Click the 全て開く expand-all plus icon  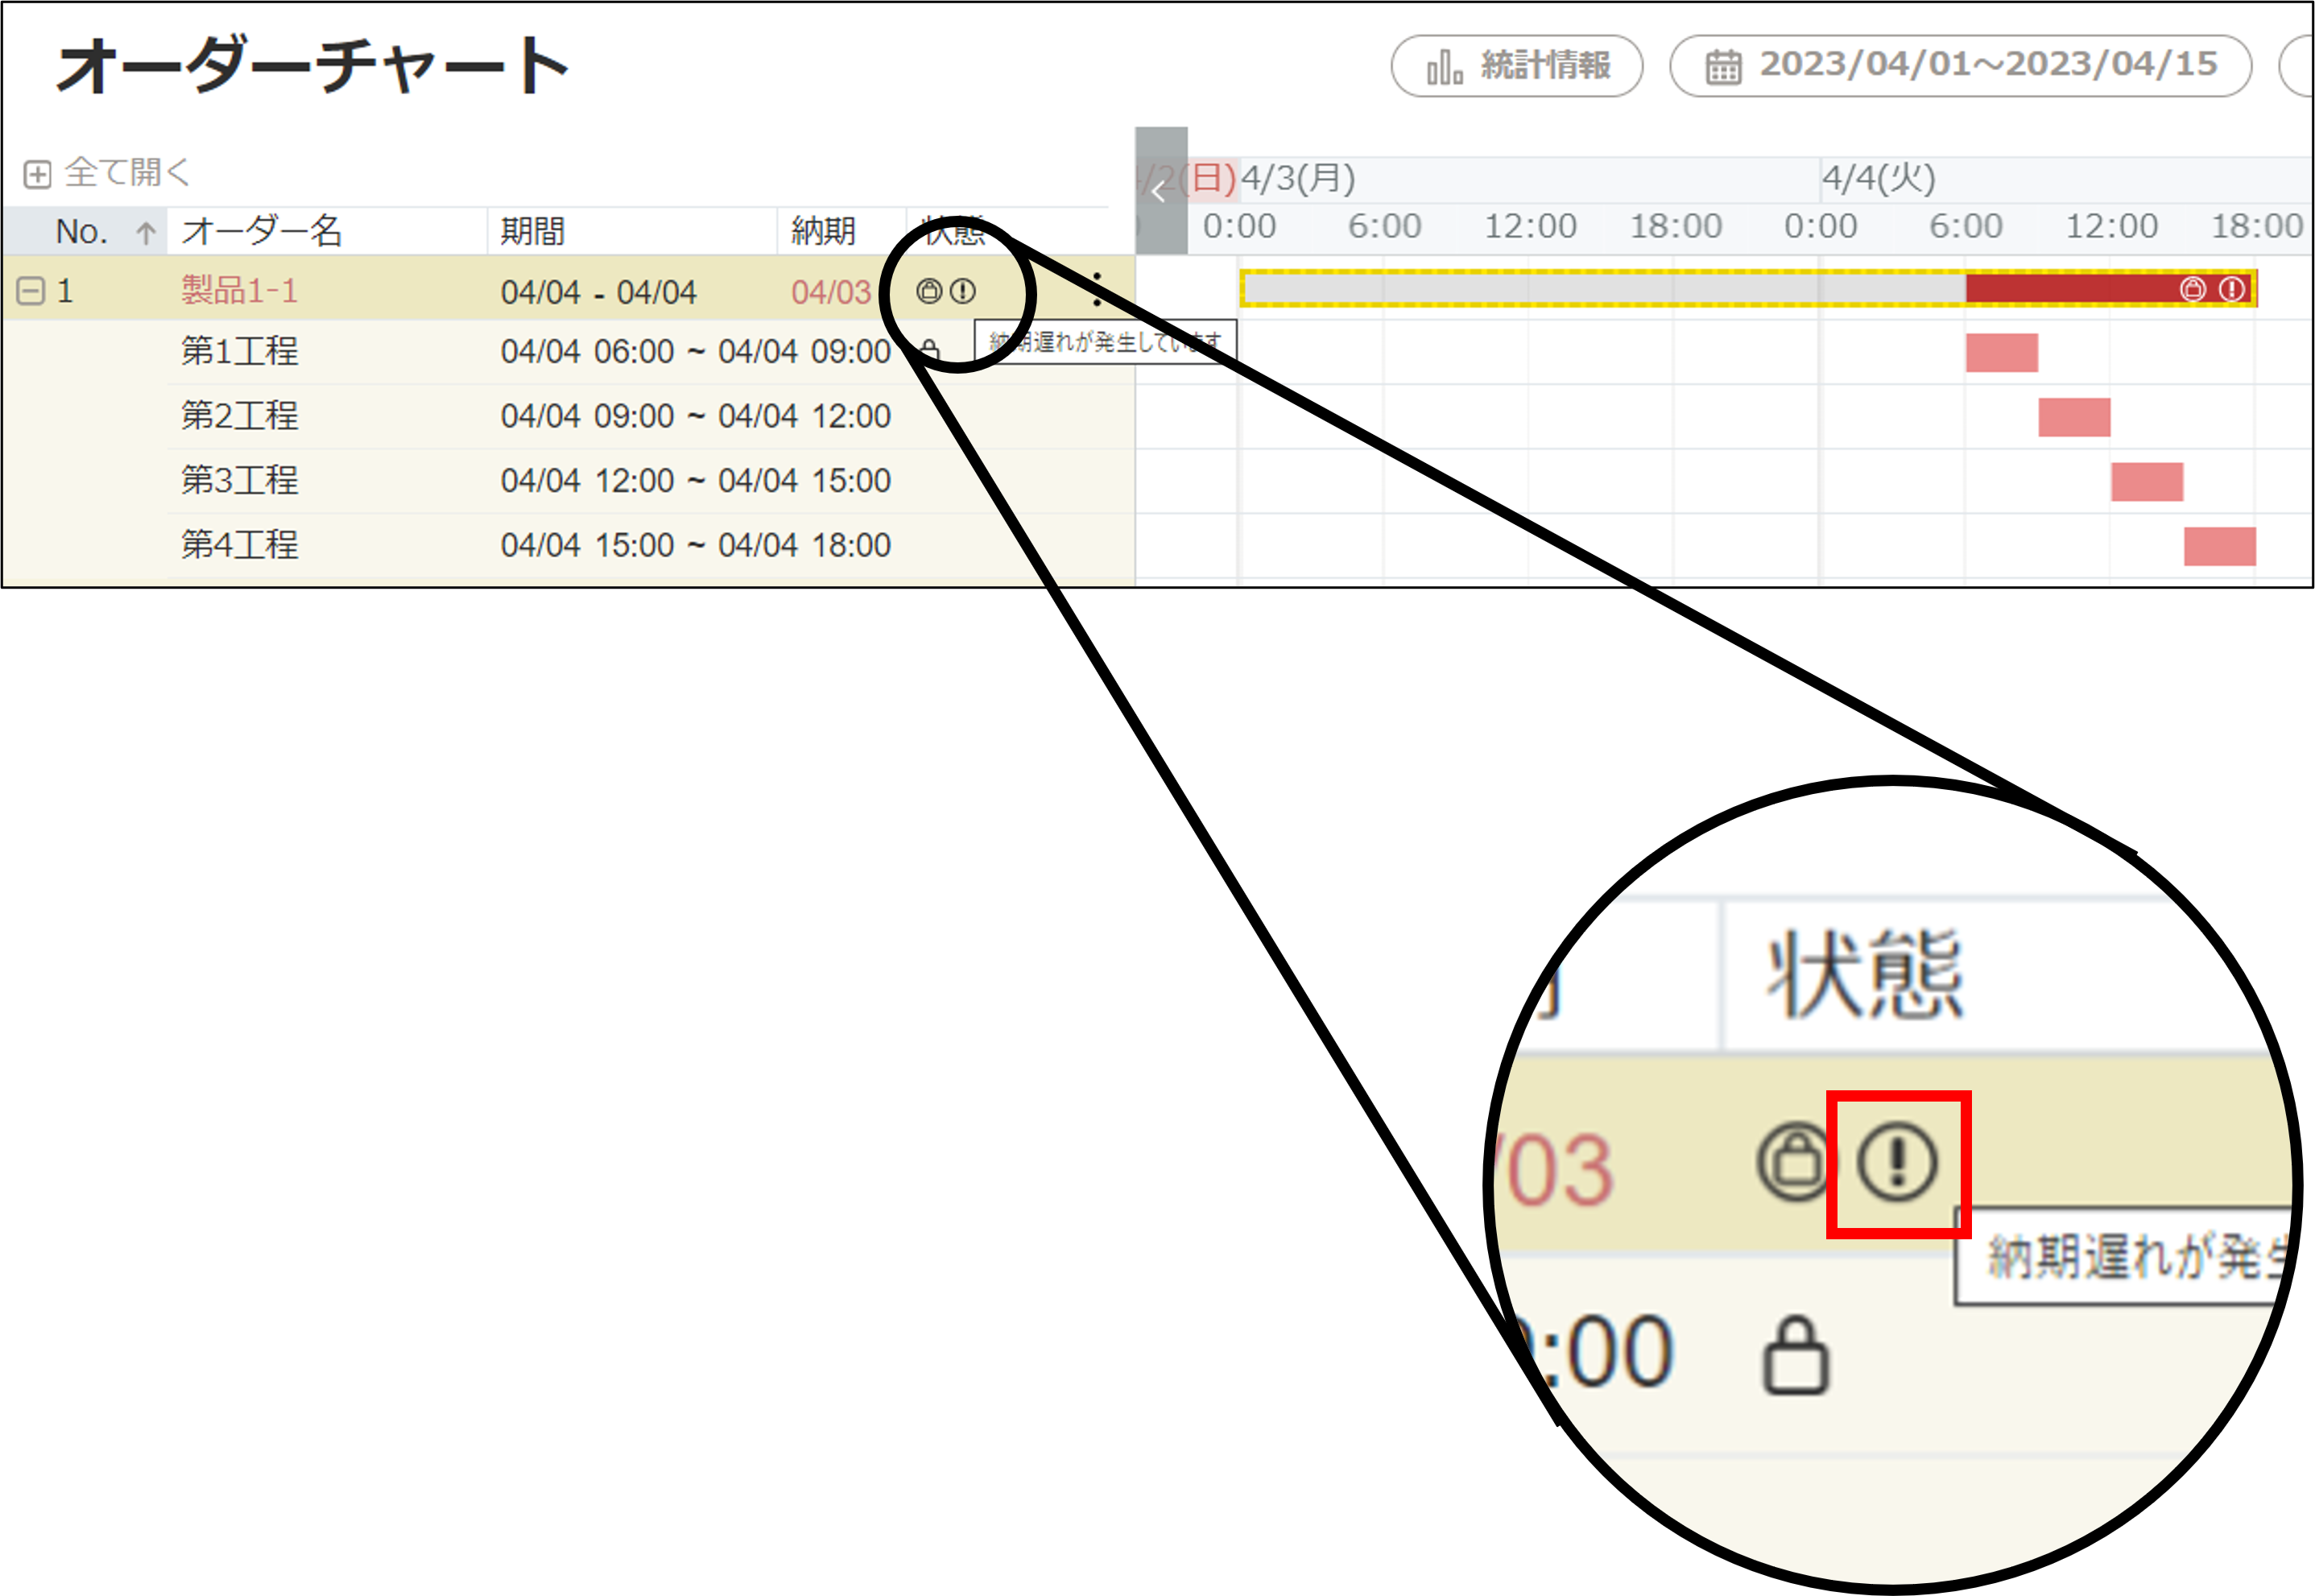pyautogui.click(x=37, y=174)
